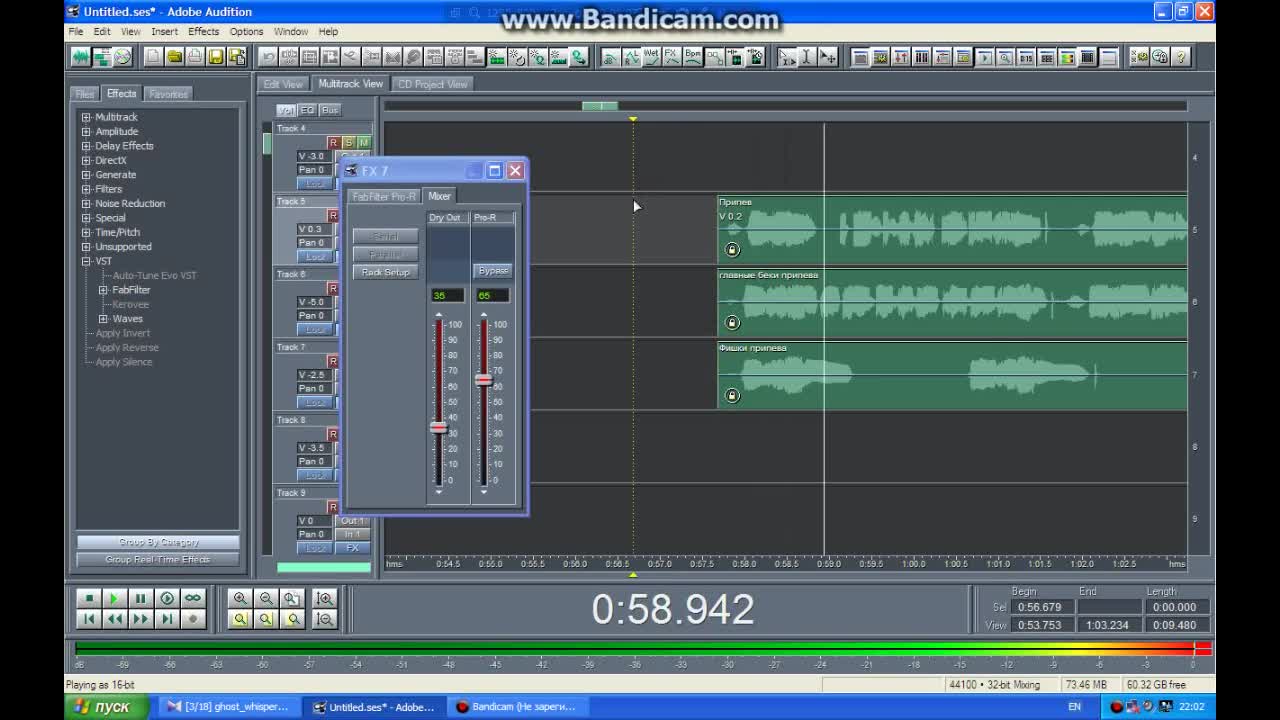This screenshot has width=1280, height=720.
Task: Solo Track 4
Action: 349,143
